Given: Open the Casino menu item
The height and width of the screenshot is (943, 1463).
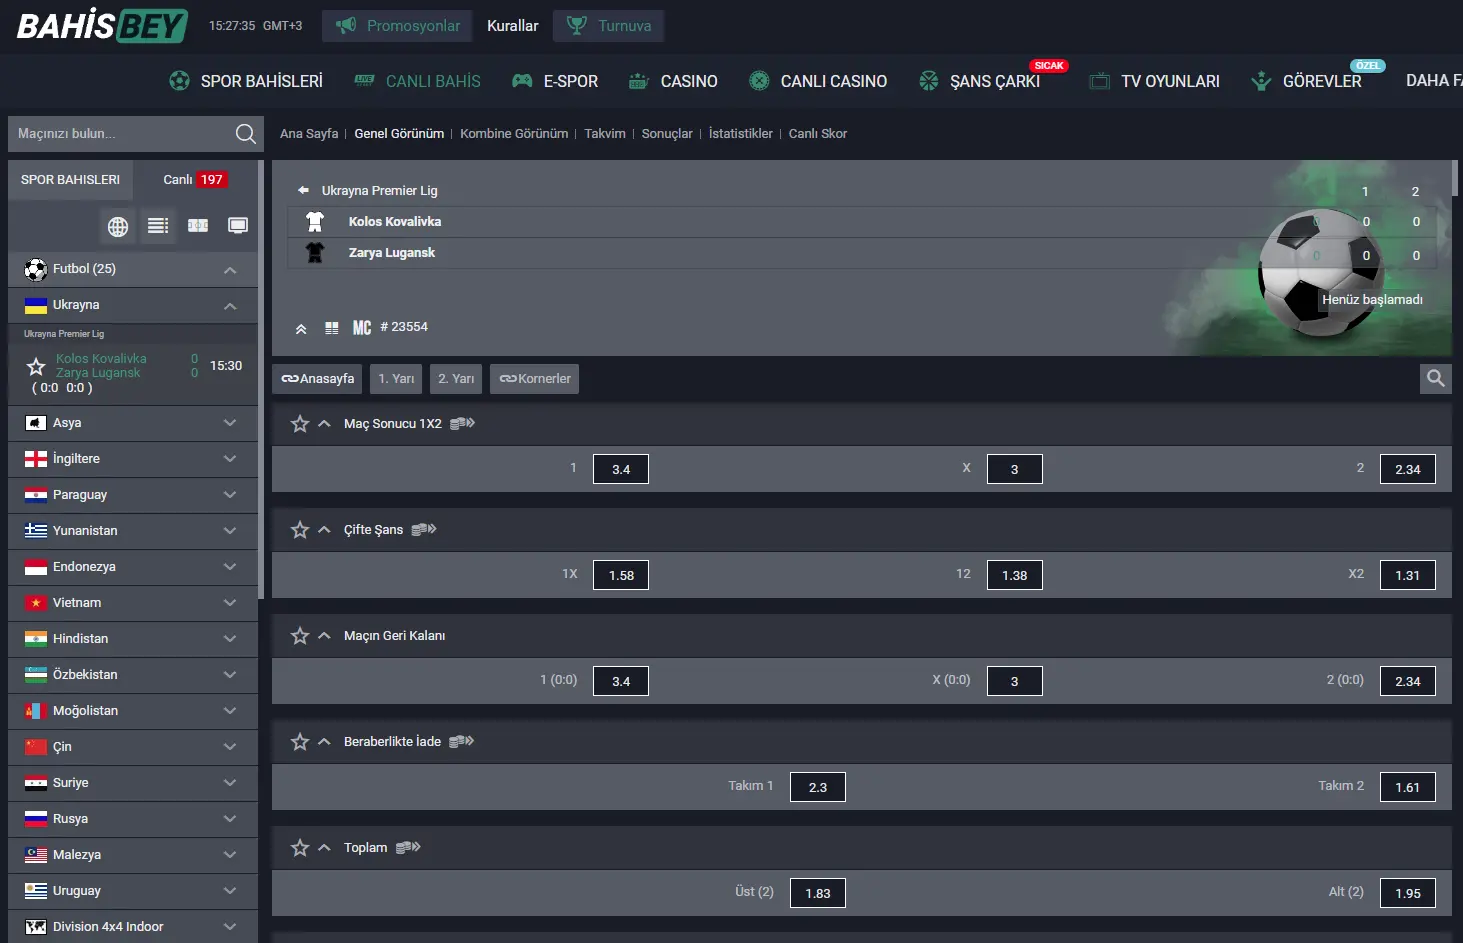Looking at the screenshot, I should (x=673, y=81).
